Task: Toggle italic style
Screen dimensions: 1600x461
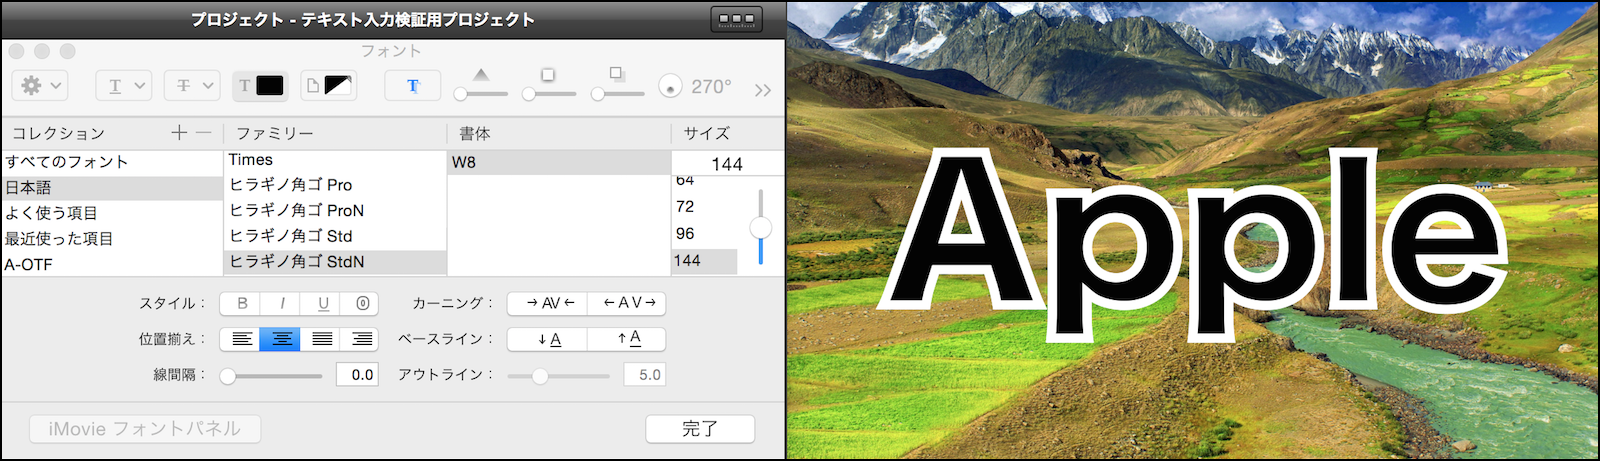Action: pos(282,303)
